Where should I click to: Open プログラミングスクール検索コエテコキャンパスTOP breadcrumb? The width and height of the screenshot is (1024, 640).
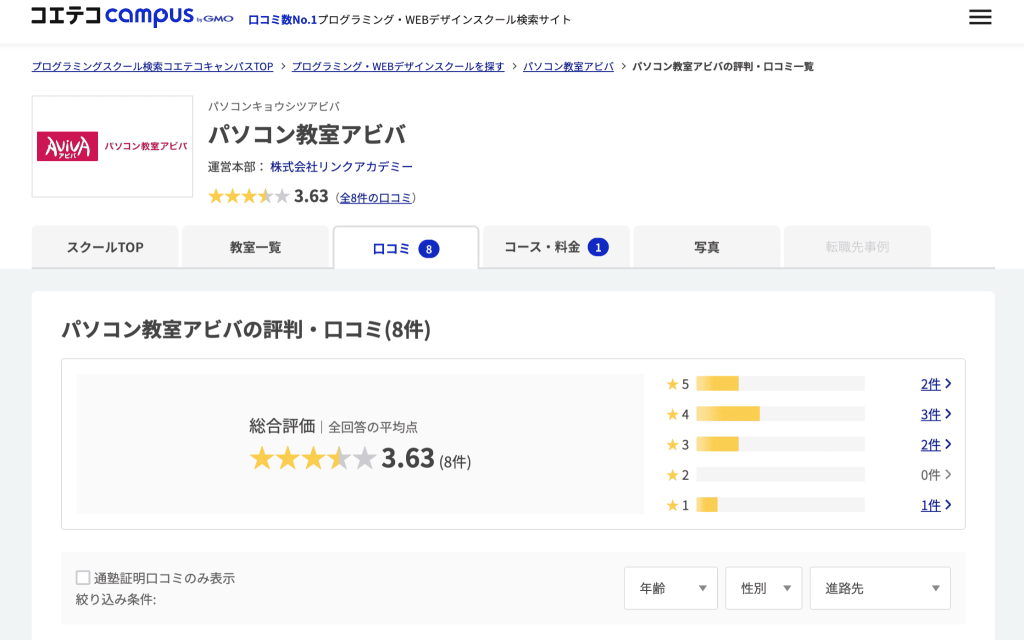(x=152, y=67)
